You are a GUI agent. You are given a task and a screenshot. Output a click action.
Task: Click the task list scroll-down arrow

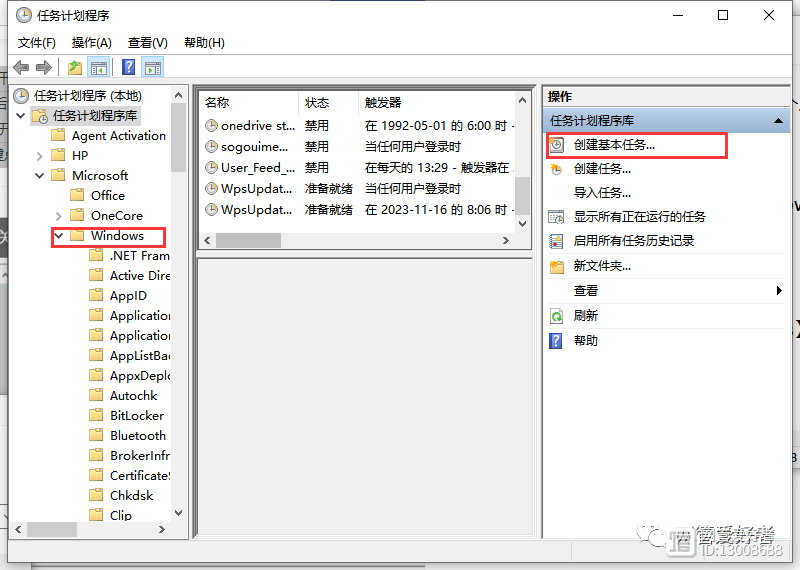pyautogui.click(x=522, y=224)
